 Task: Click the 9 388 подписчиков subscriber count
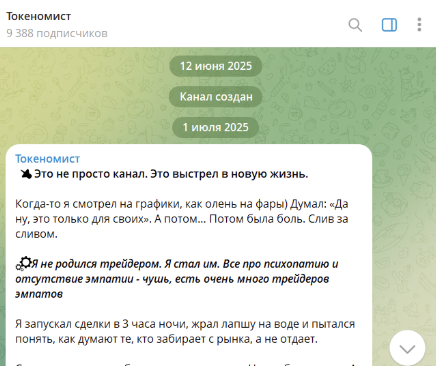57,33
